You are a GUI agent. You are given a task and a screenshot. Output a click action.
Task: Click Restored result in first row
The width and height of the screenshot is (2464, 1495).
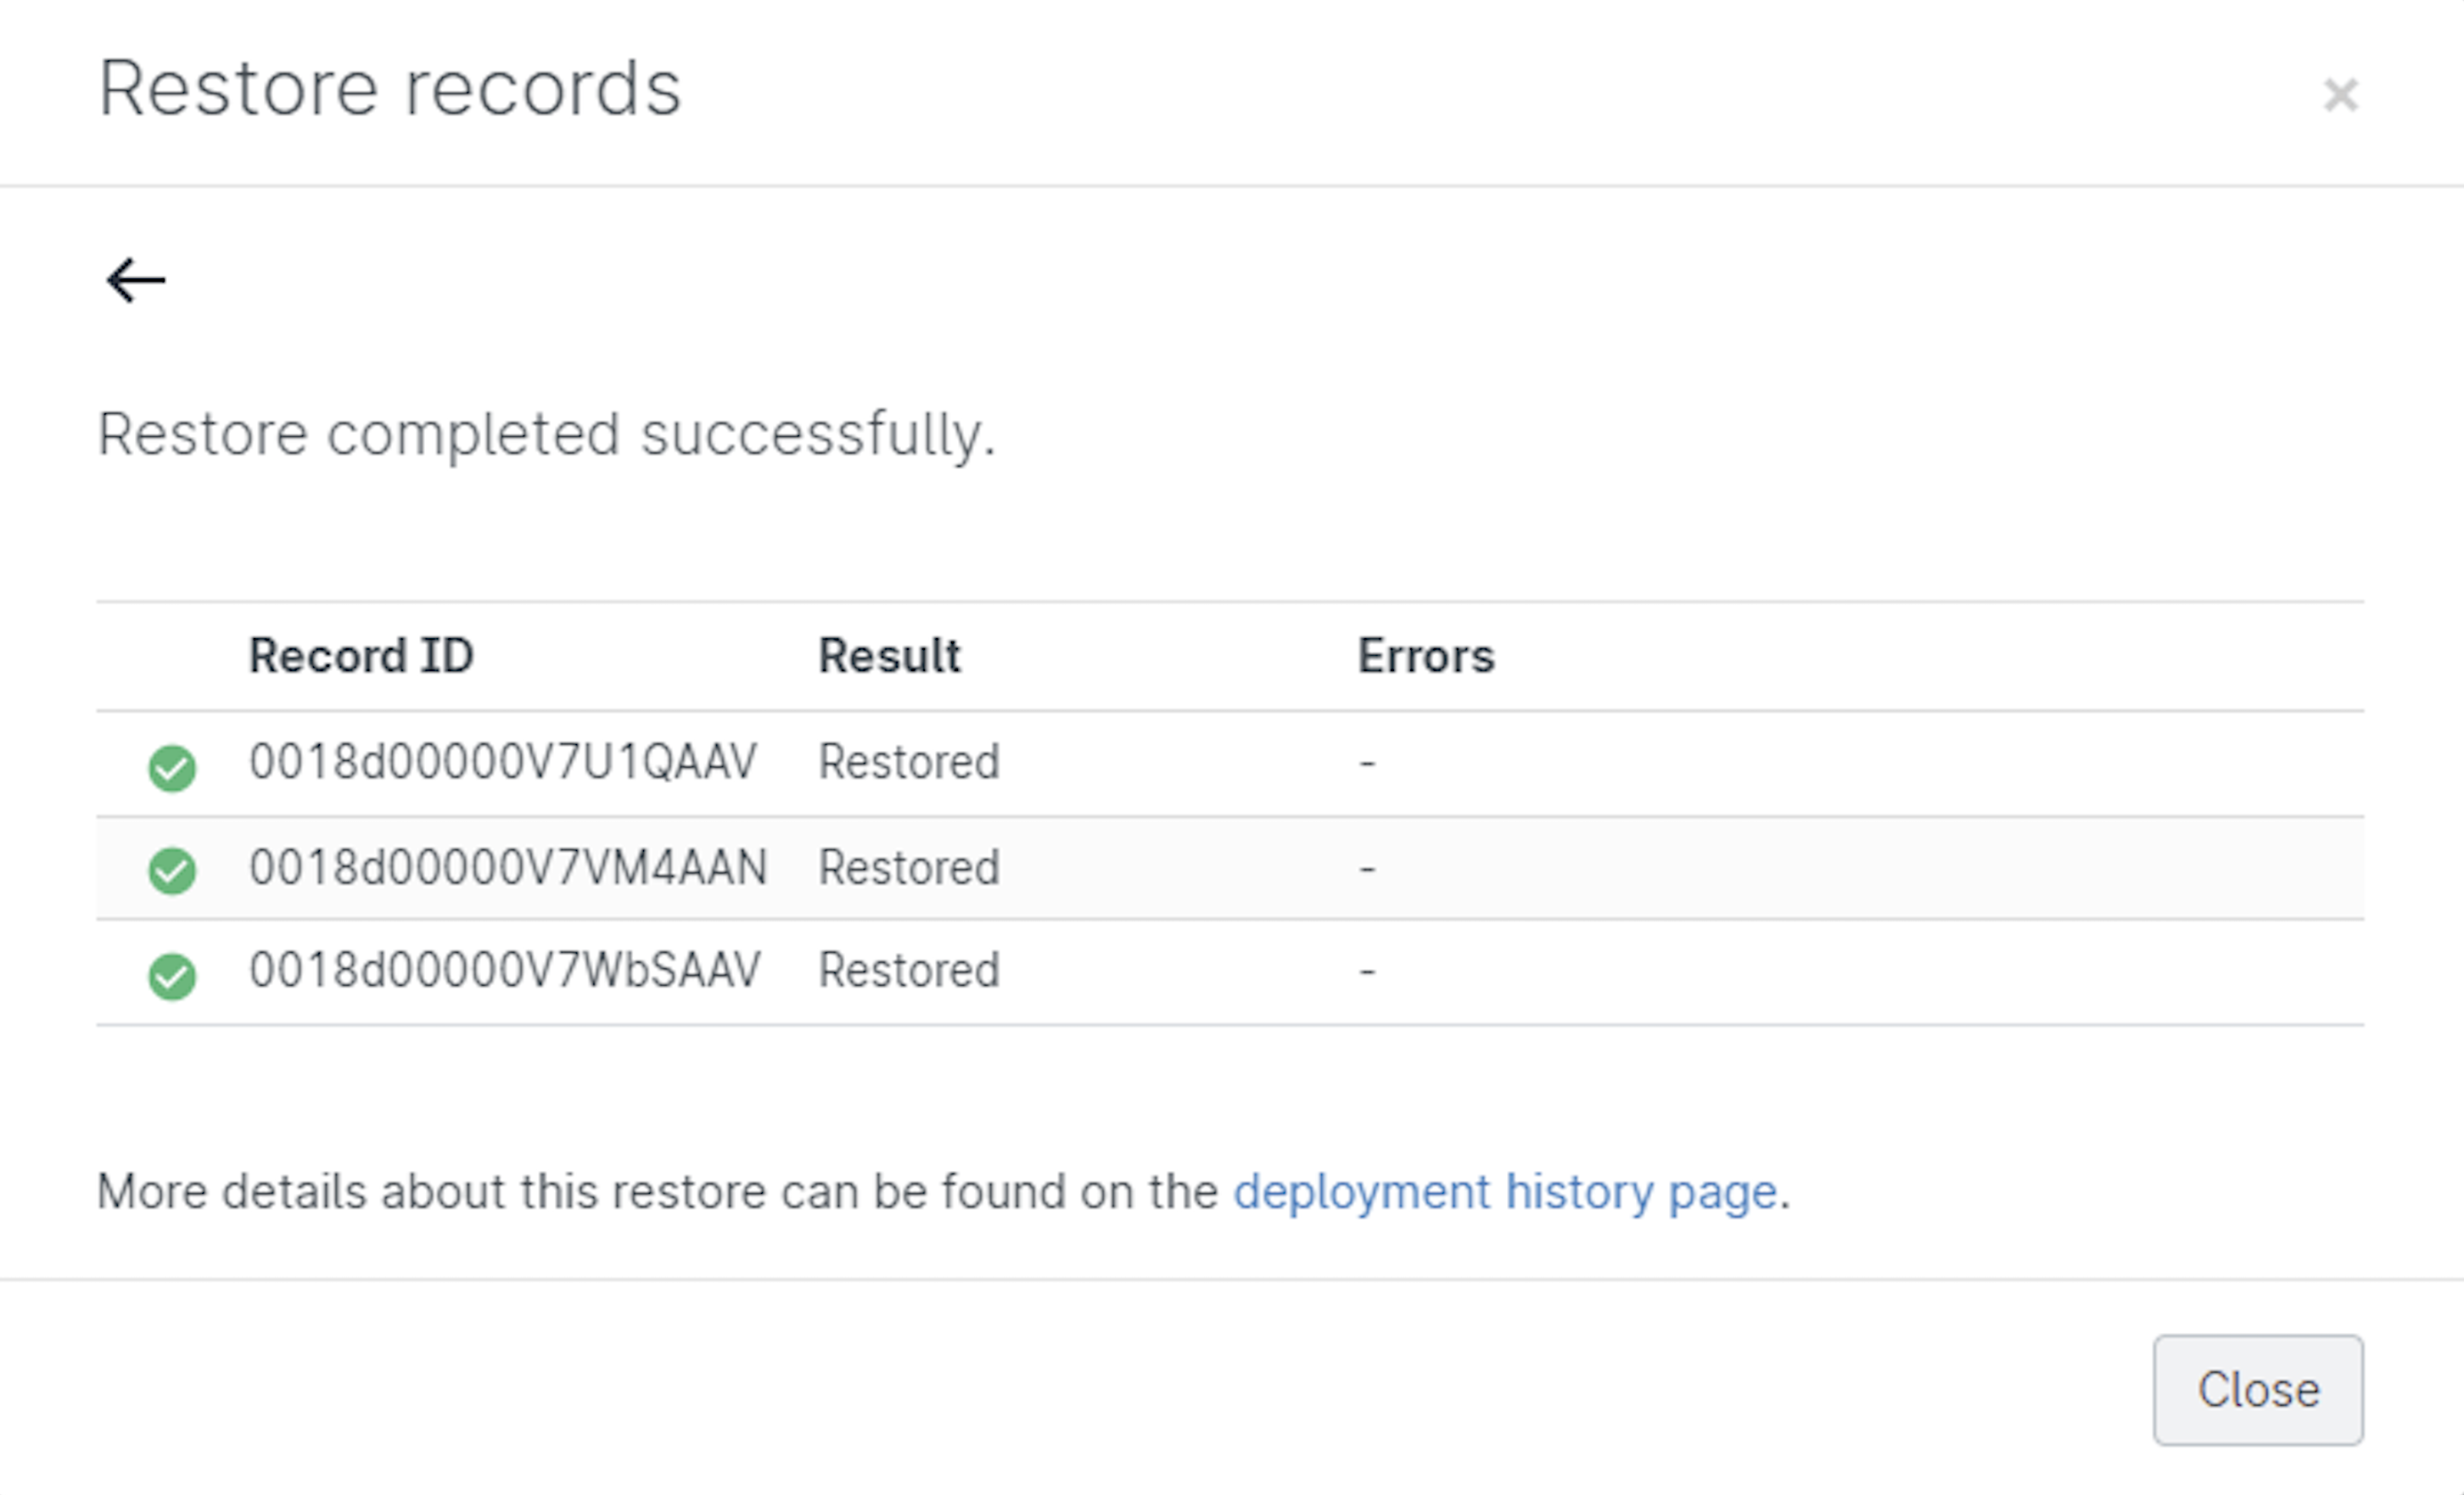(x=909, y=762)
